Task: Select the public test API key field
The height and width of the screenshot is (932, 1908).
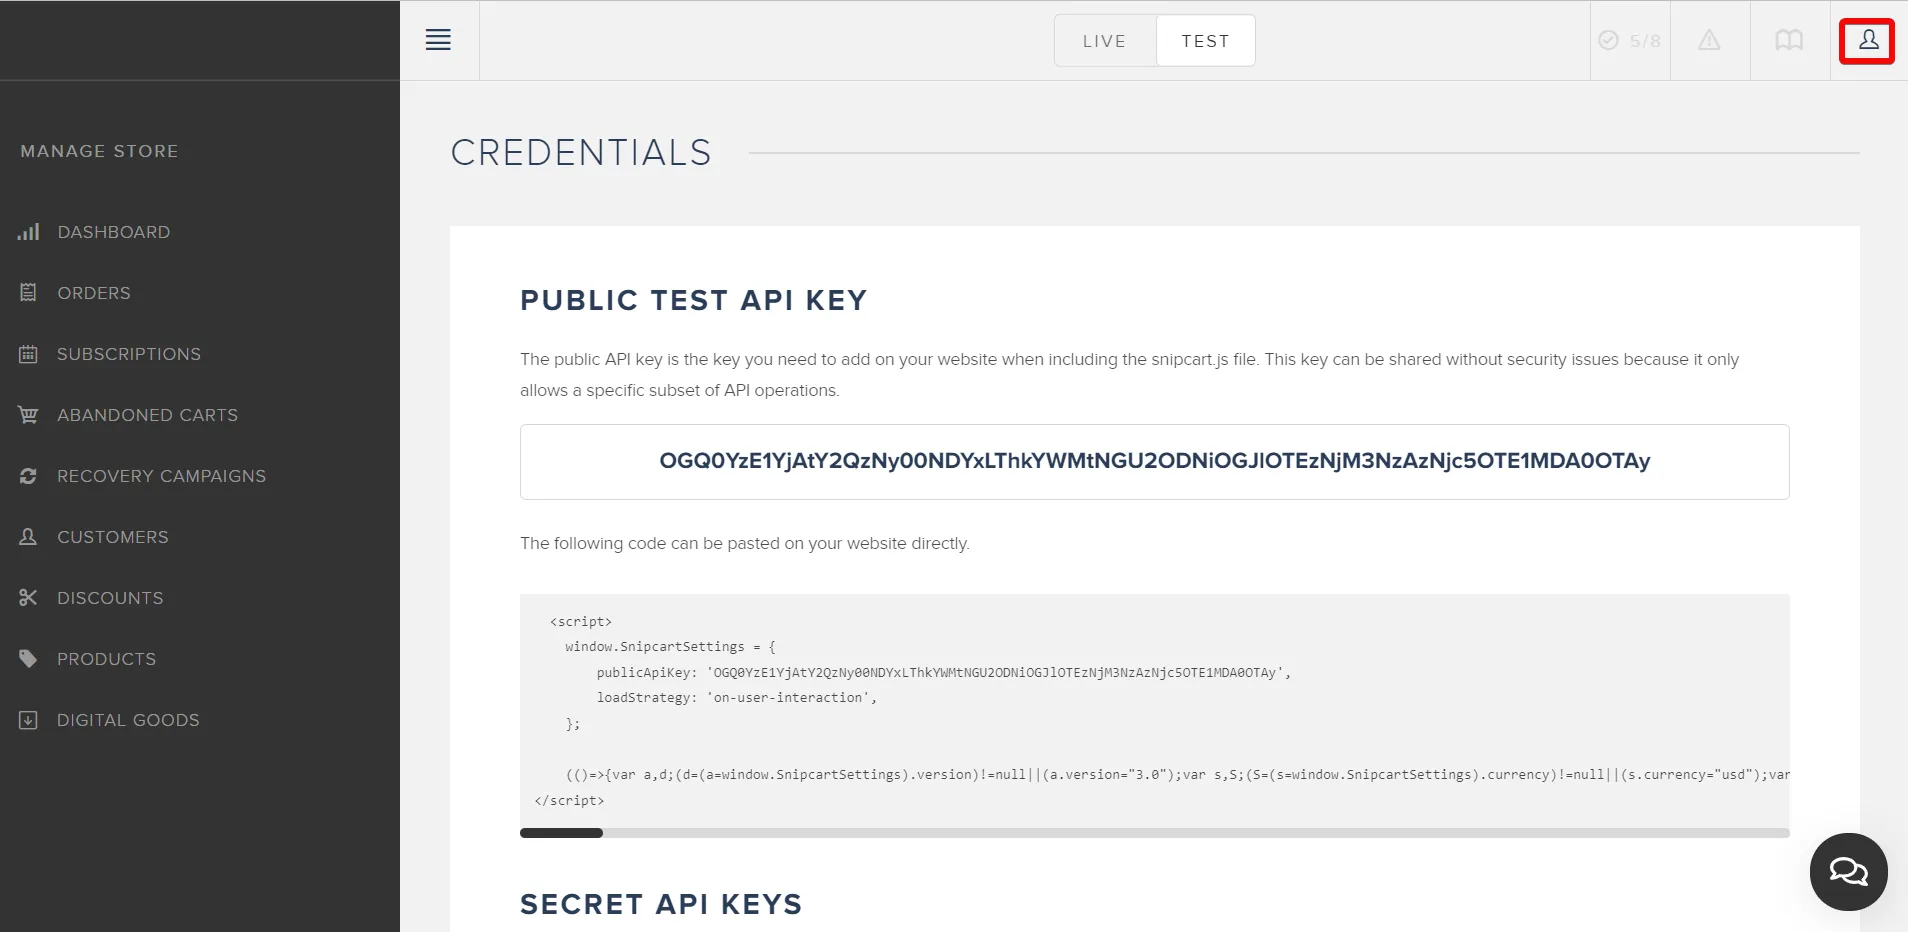Action: click(x=1154, y=461)
